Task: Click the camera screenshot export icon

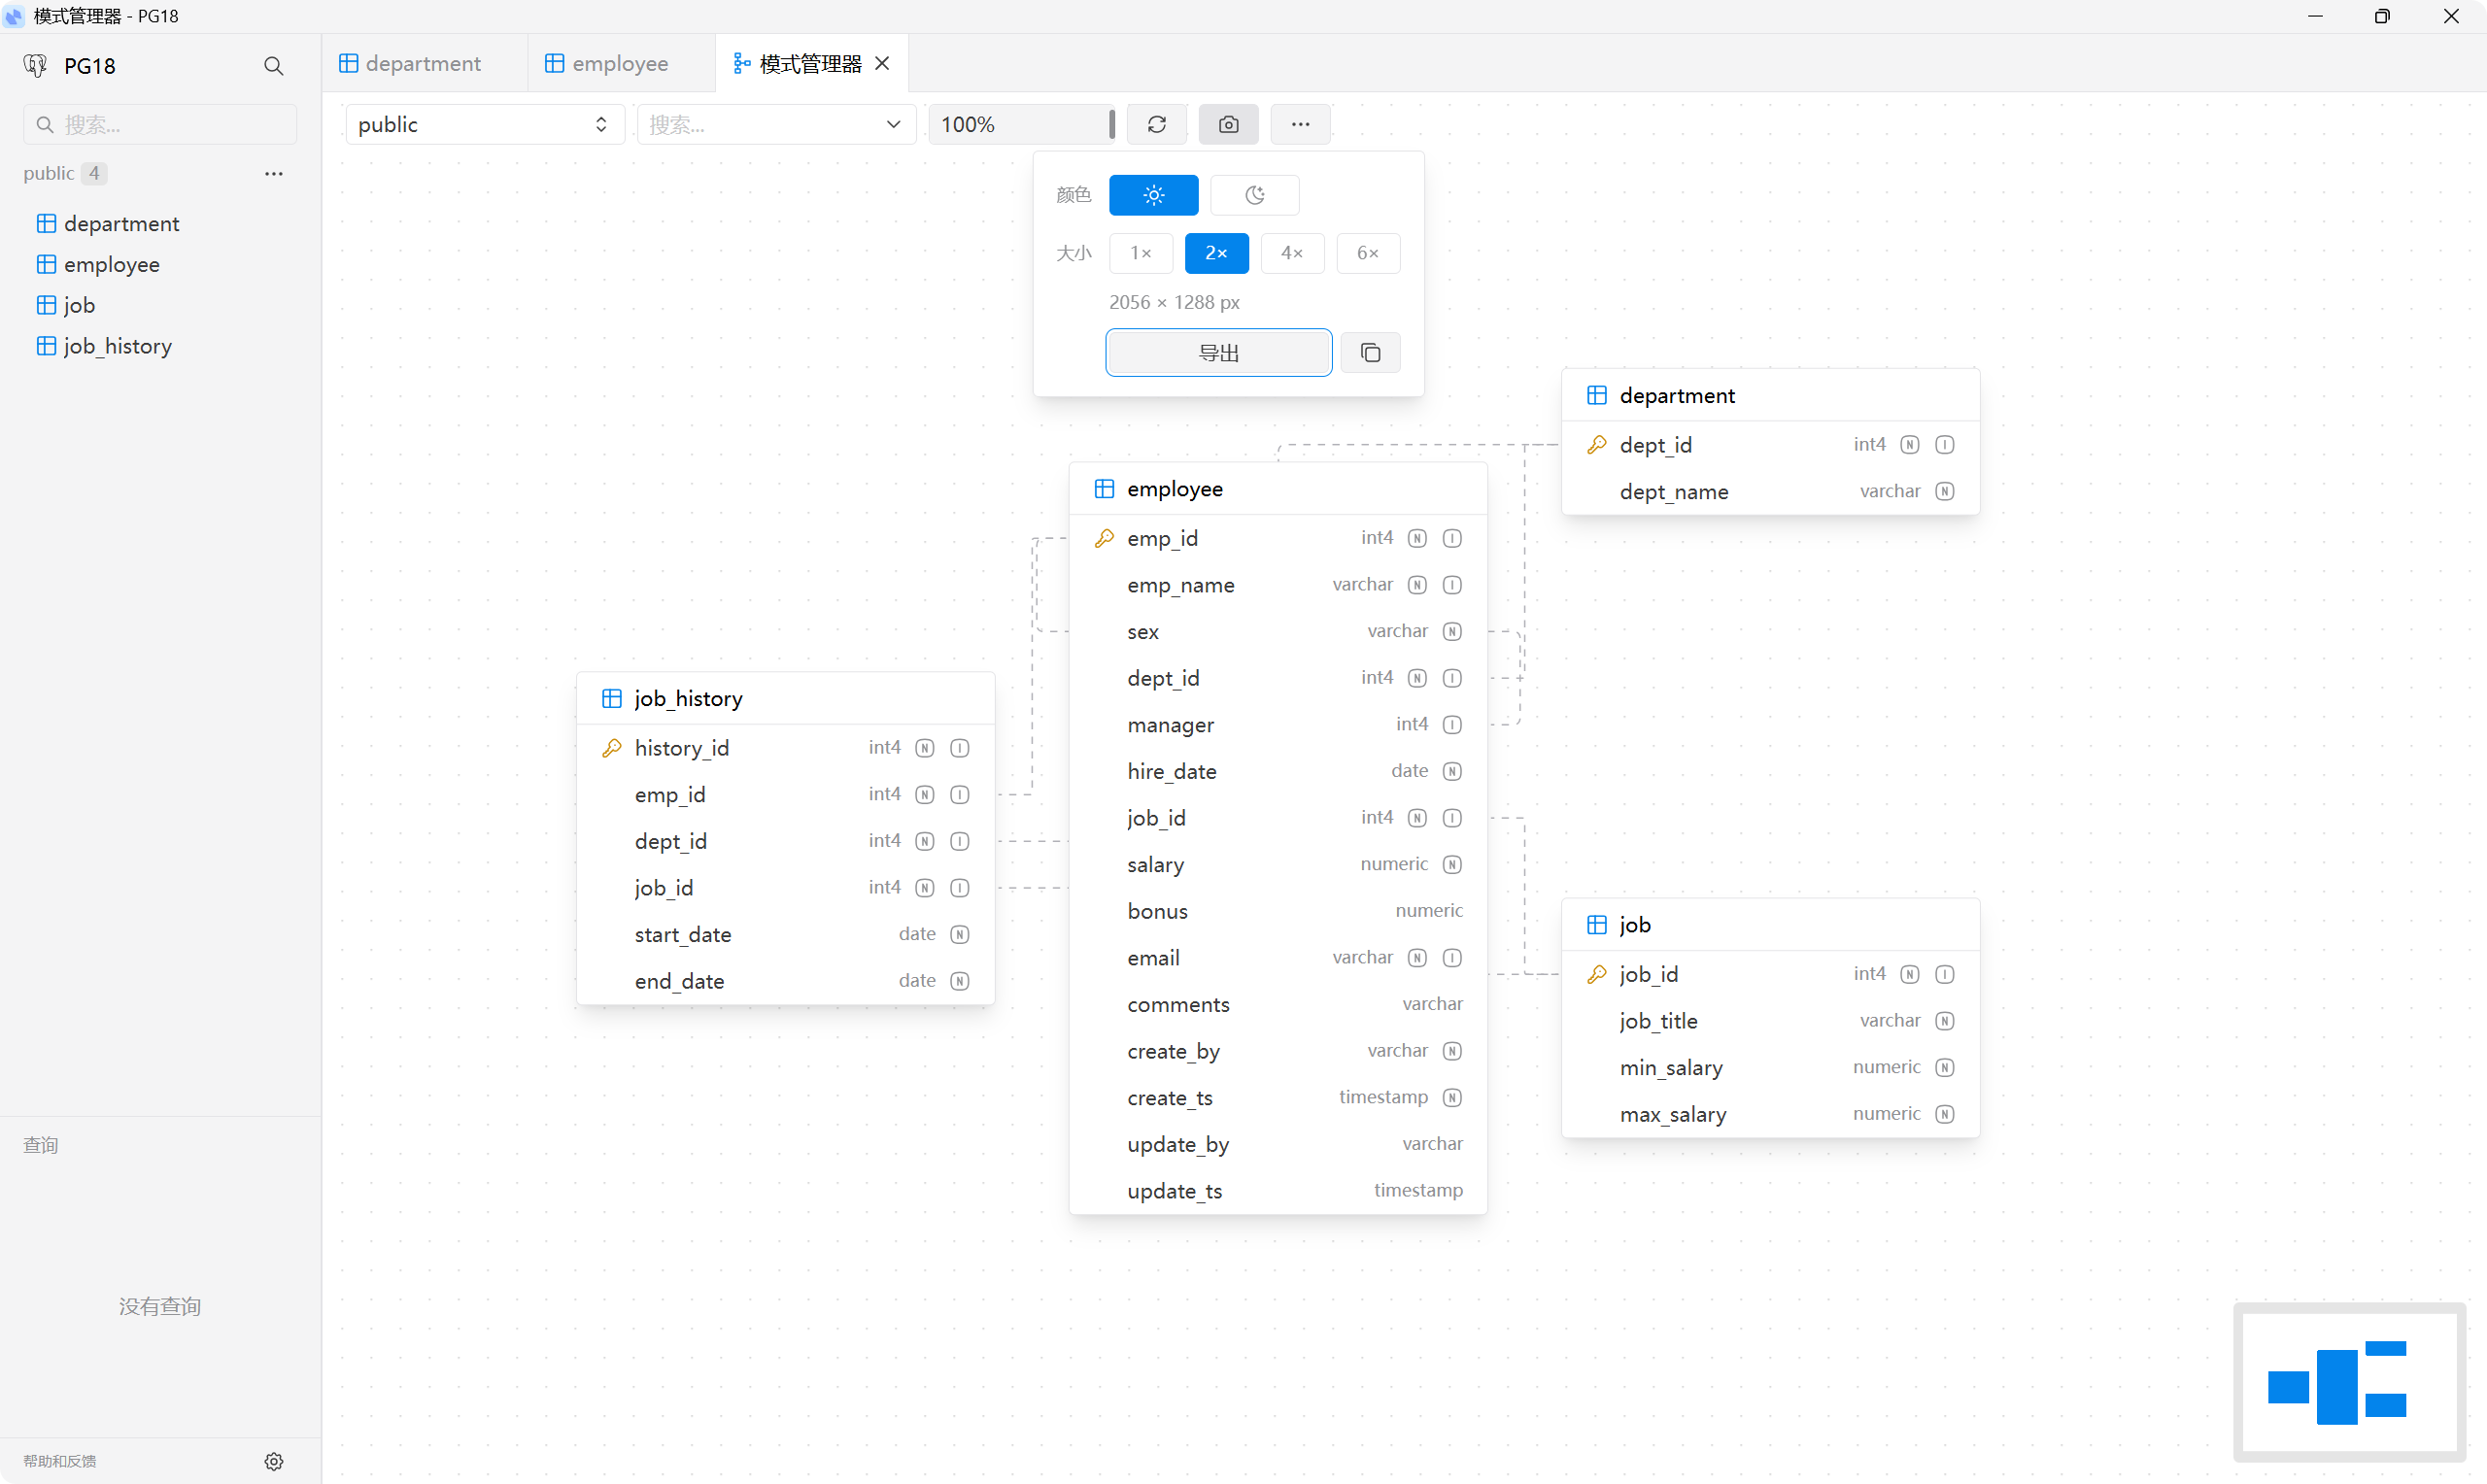Action: (x=1228, y=124)
